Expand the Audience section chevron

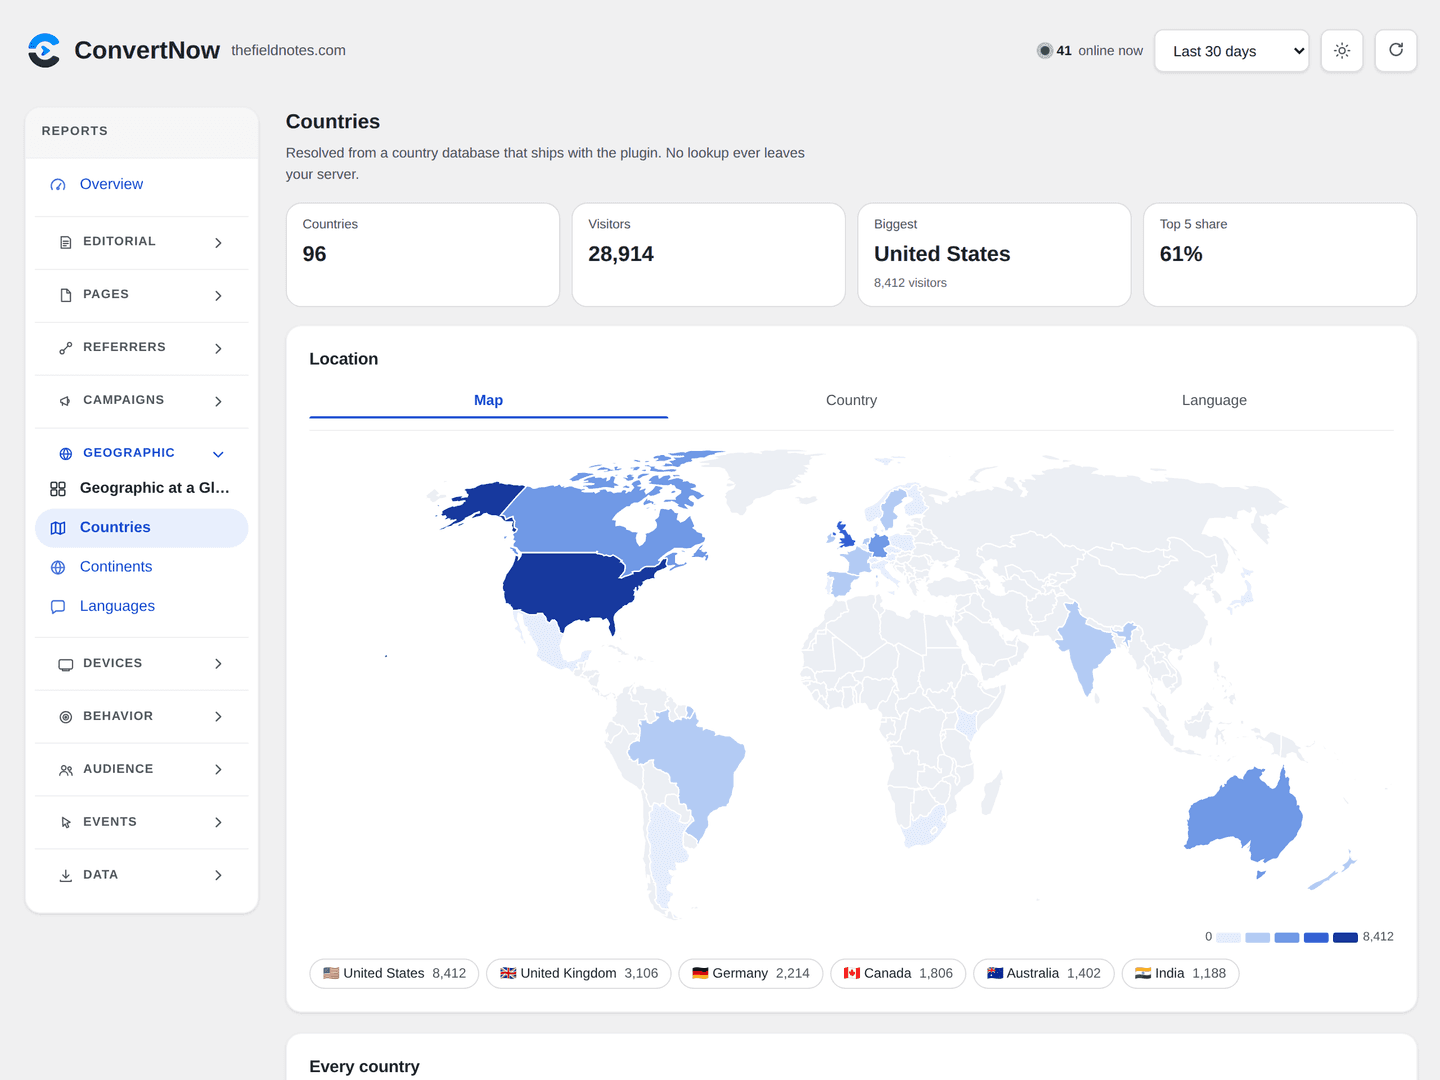click(x=218, y=770)
